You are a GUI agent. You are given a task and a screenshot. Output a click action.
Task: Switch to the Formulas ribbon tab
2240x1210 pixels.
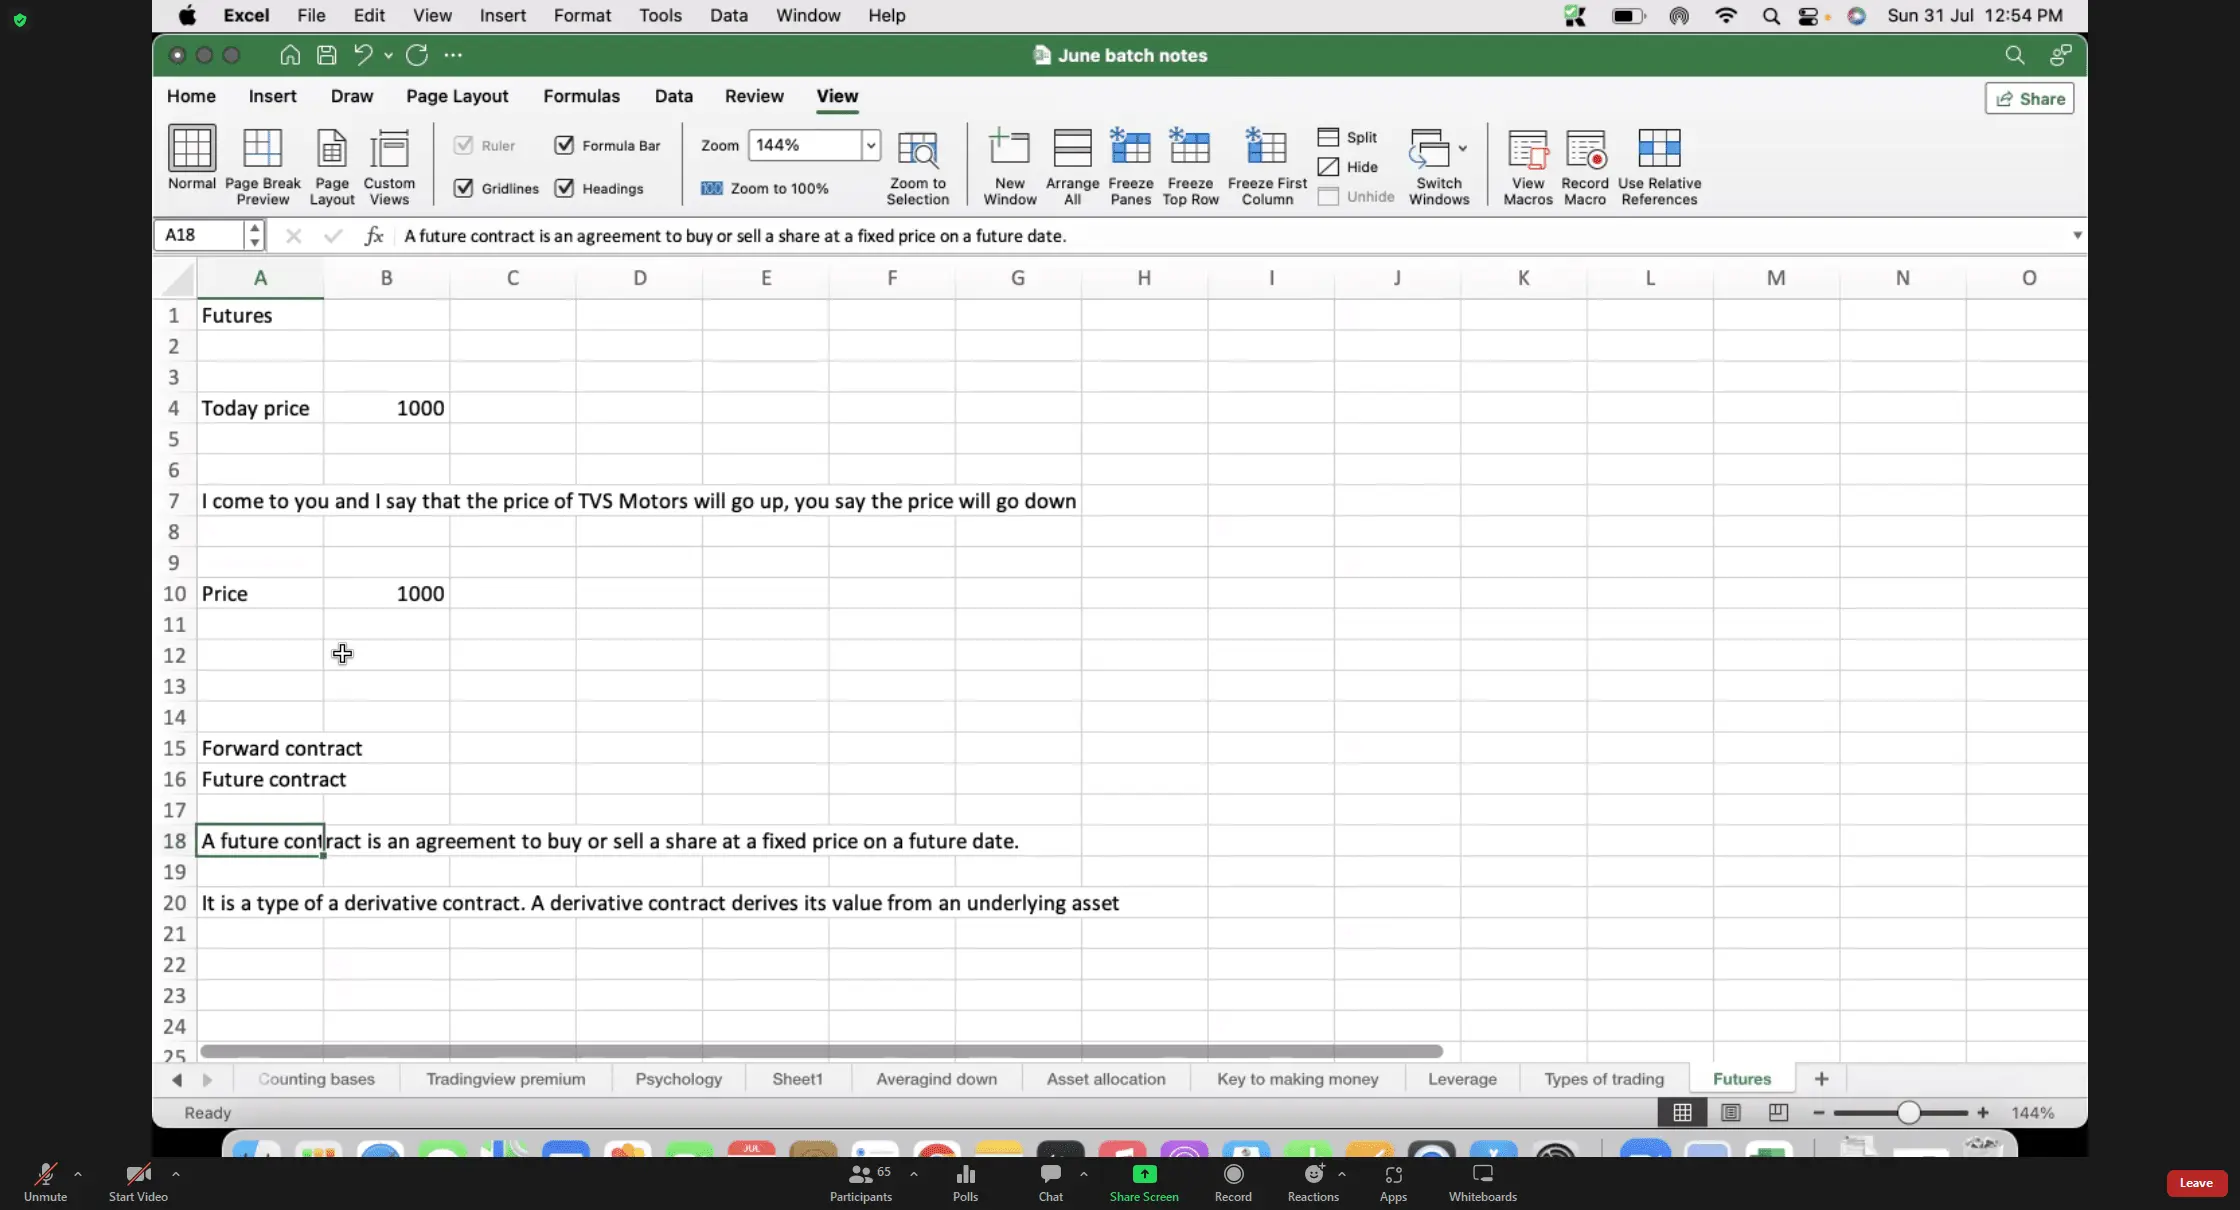pos(581,96)
